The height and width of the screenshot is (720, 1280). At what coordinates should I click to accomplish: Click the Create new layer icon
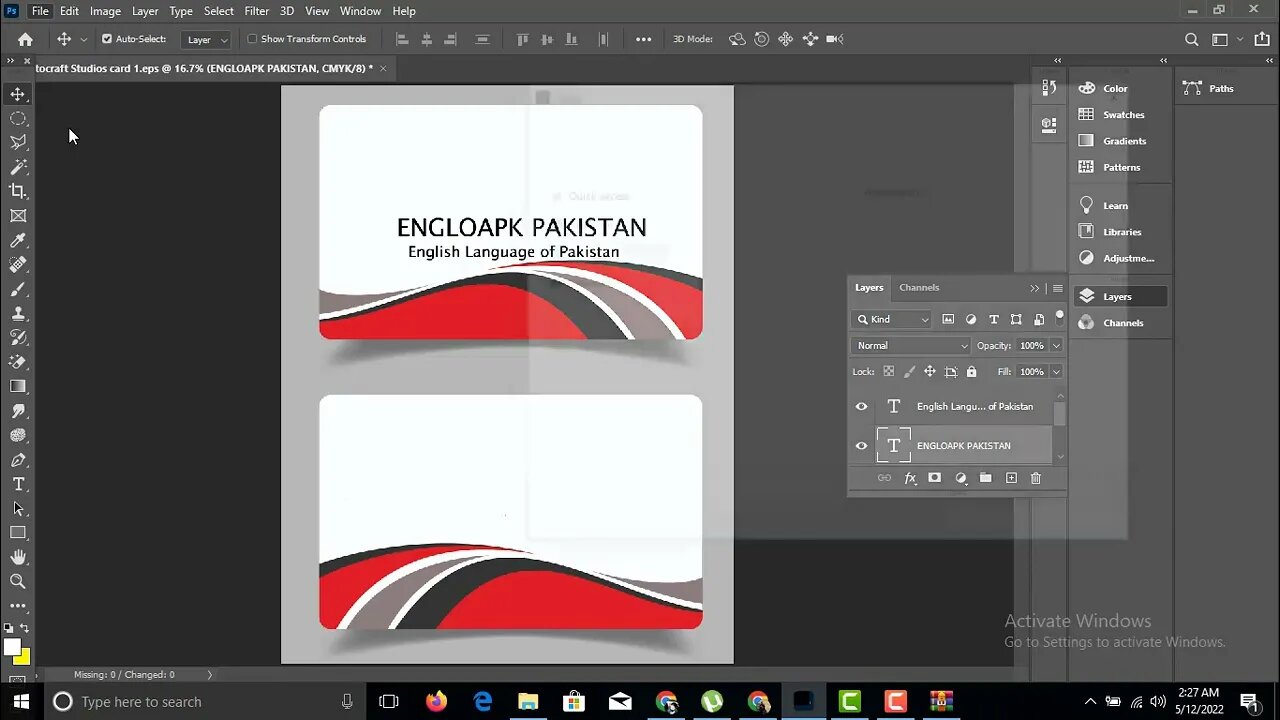[1011, 478]
